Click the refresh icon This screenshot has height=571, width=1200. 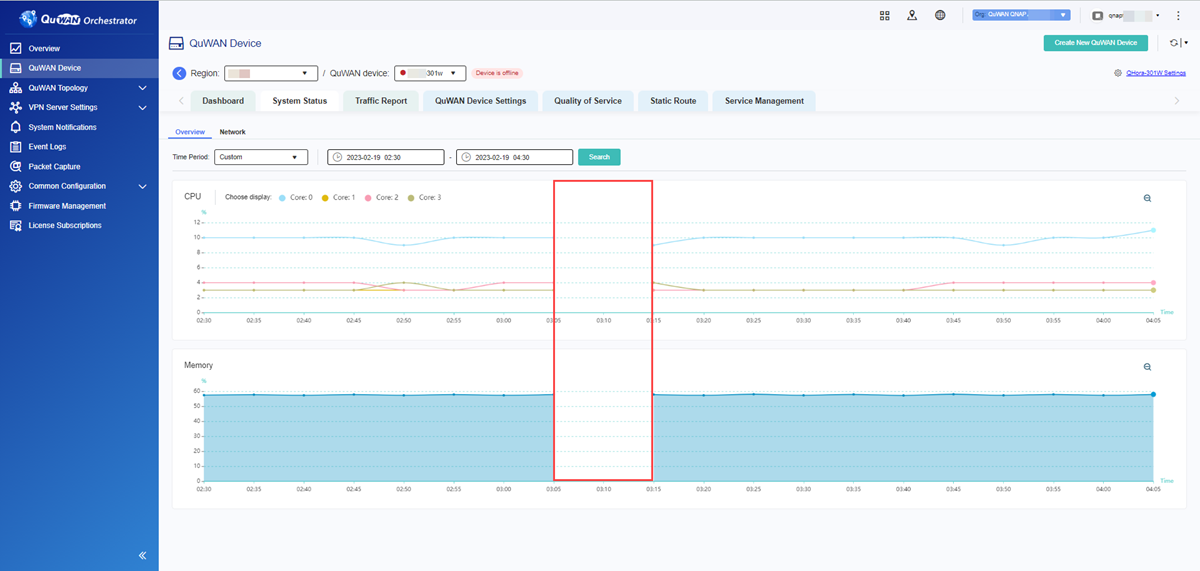coord(1174,43)
